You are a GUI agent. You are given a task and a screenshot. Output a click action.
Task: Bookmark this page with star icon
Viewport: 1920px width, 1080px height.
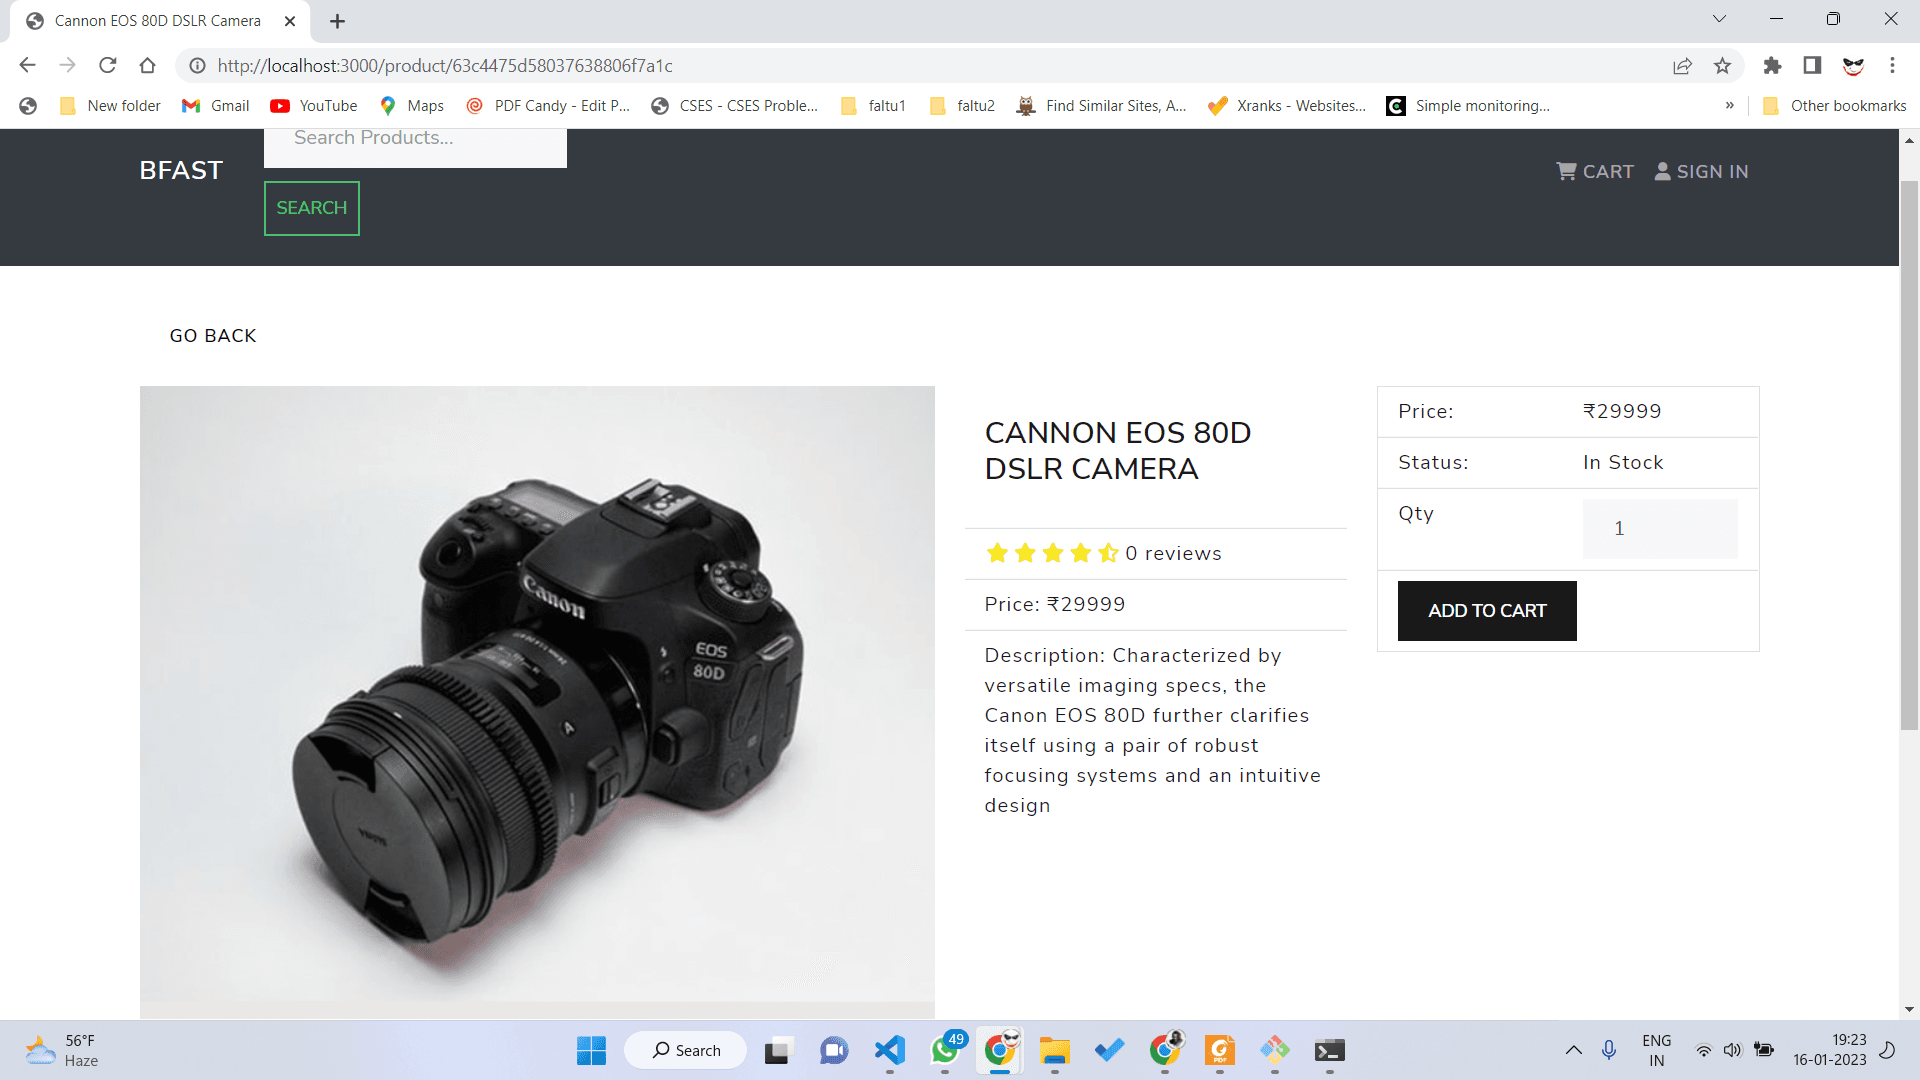tap(1722, 66)
